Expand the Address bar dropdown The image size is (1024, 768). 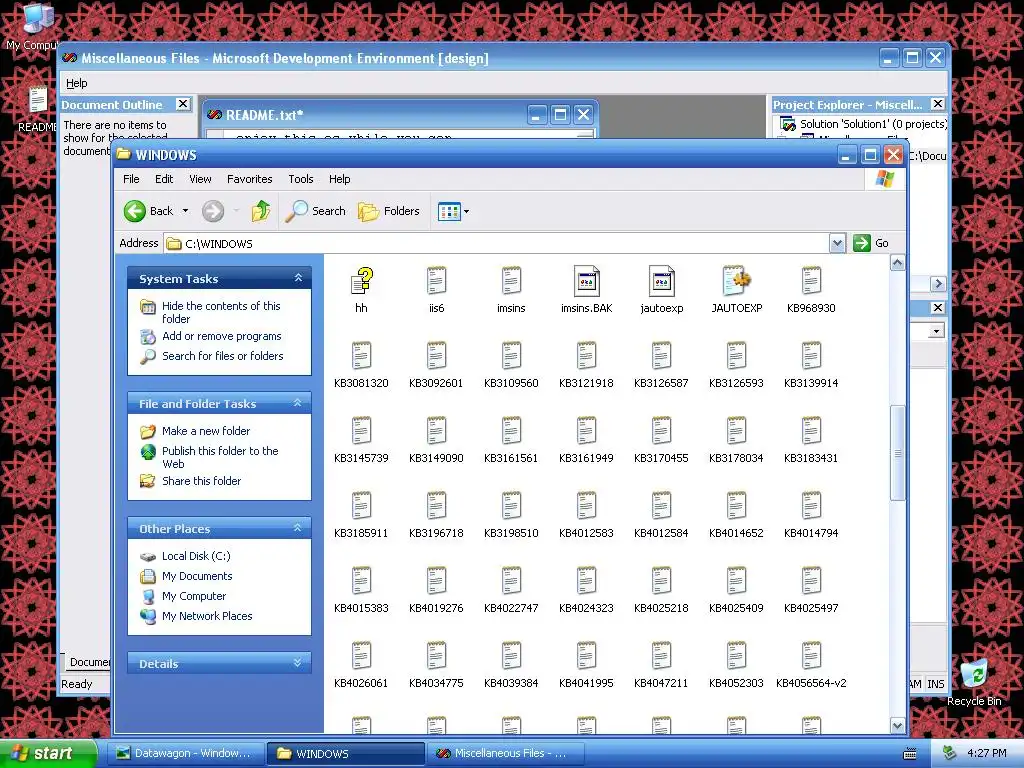837,244
